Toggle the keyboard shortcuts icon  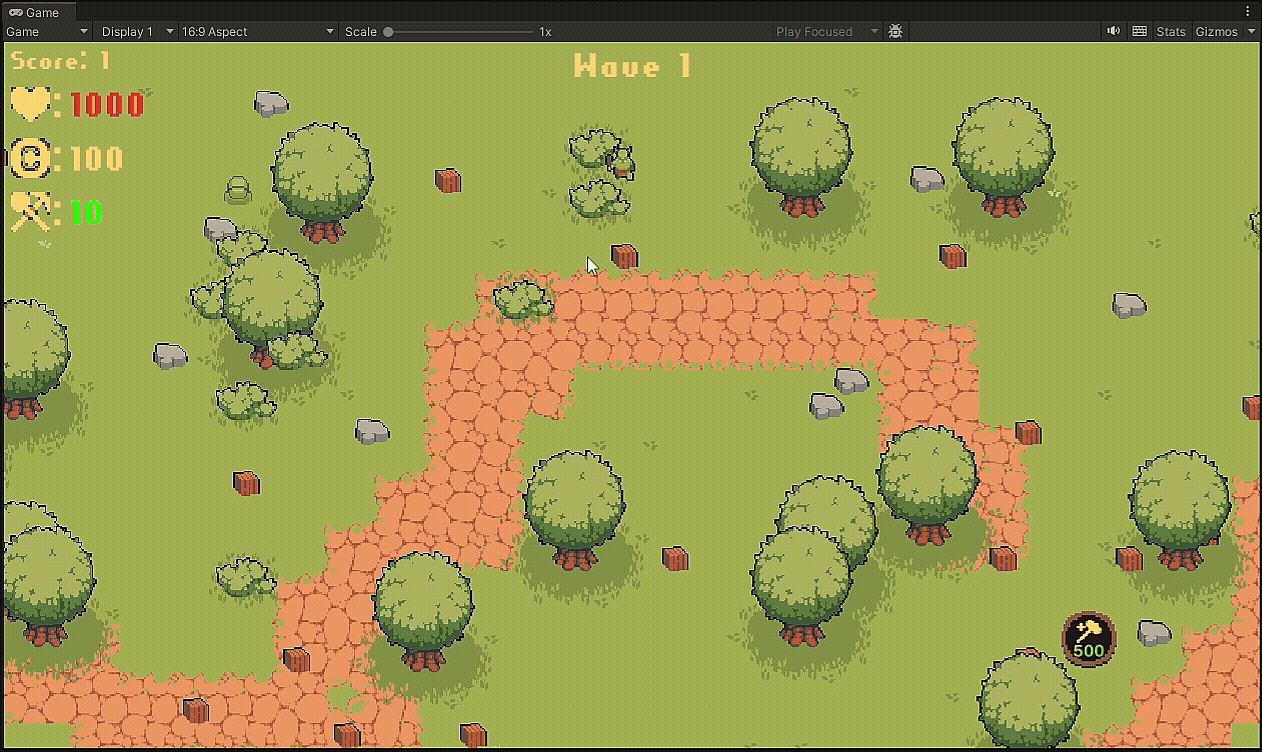pyautogui.click(x=1139, y=32)
